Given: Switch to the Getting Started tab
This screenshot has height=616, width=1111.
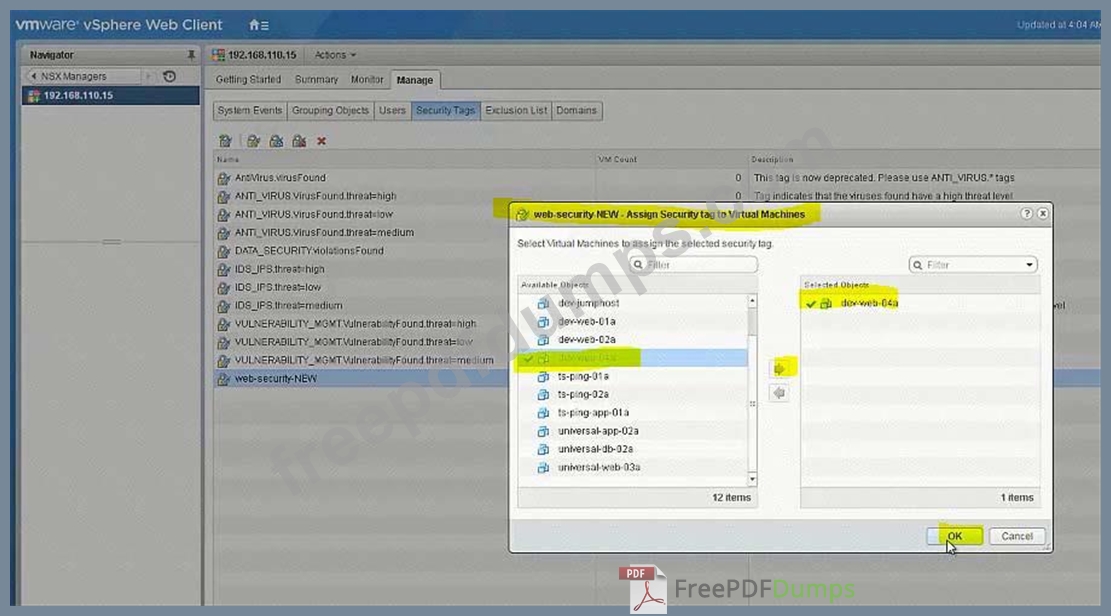Looking at the screenshot, I should coord(248,79).
